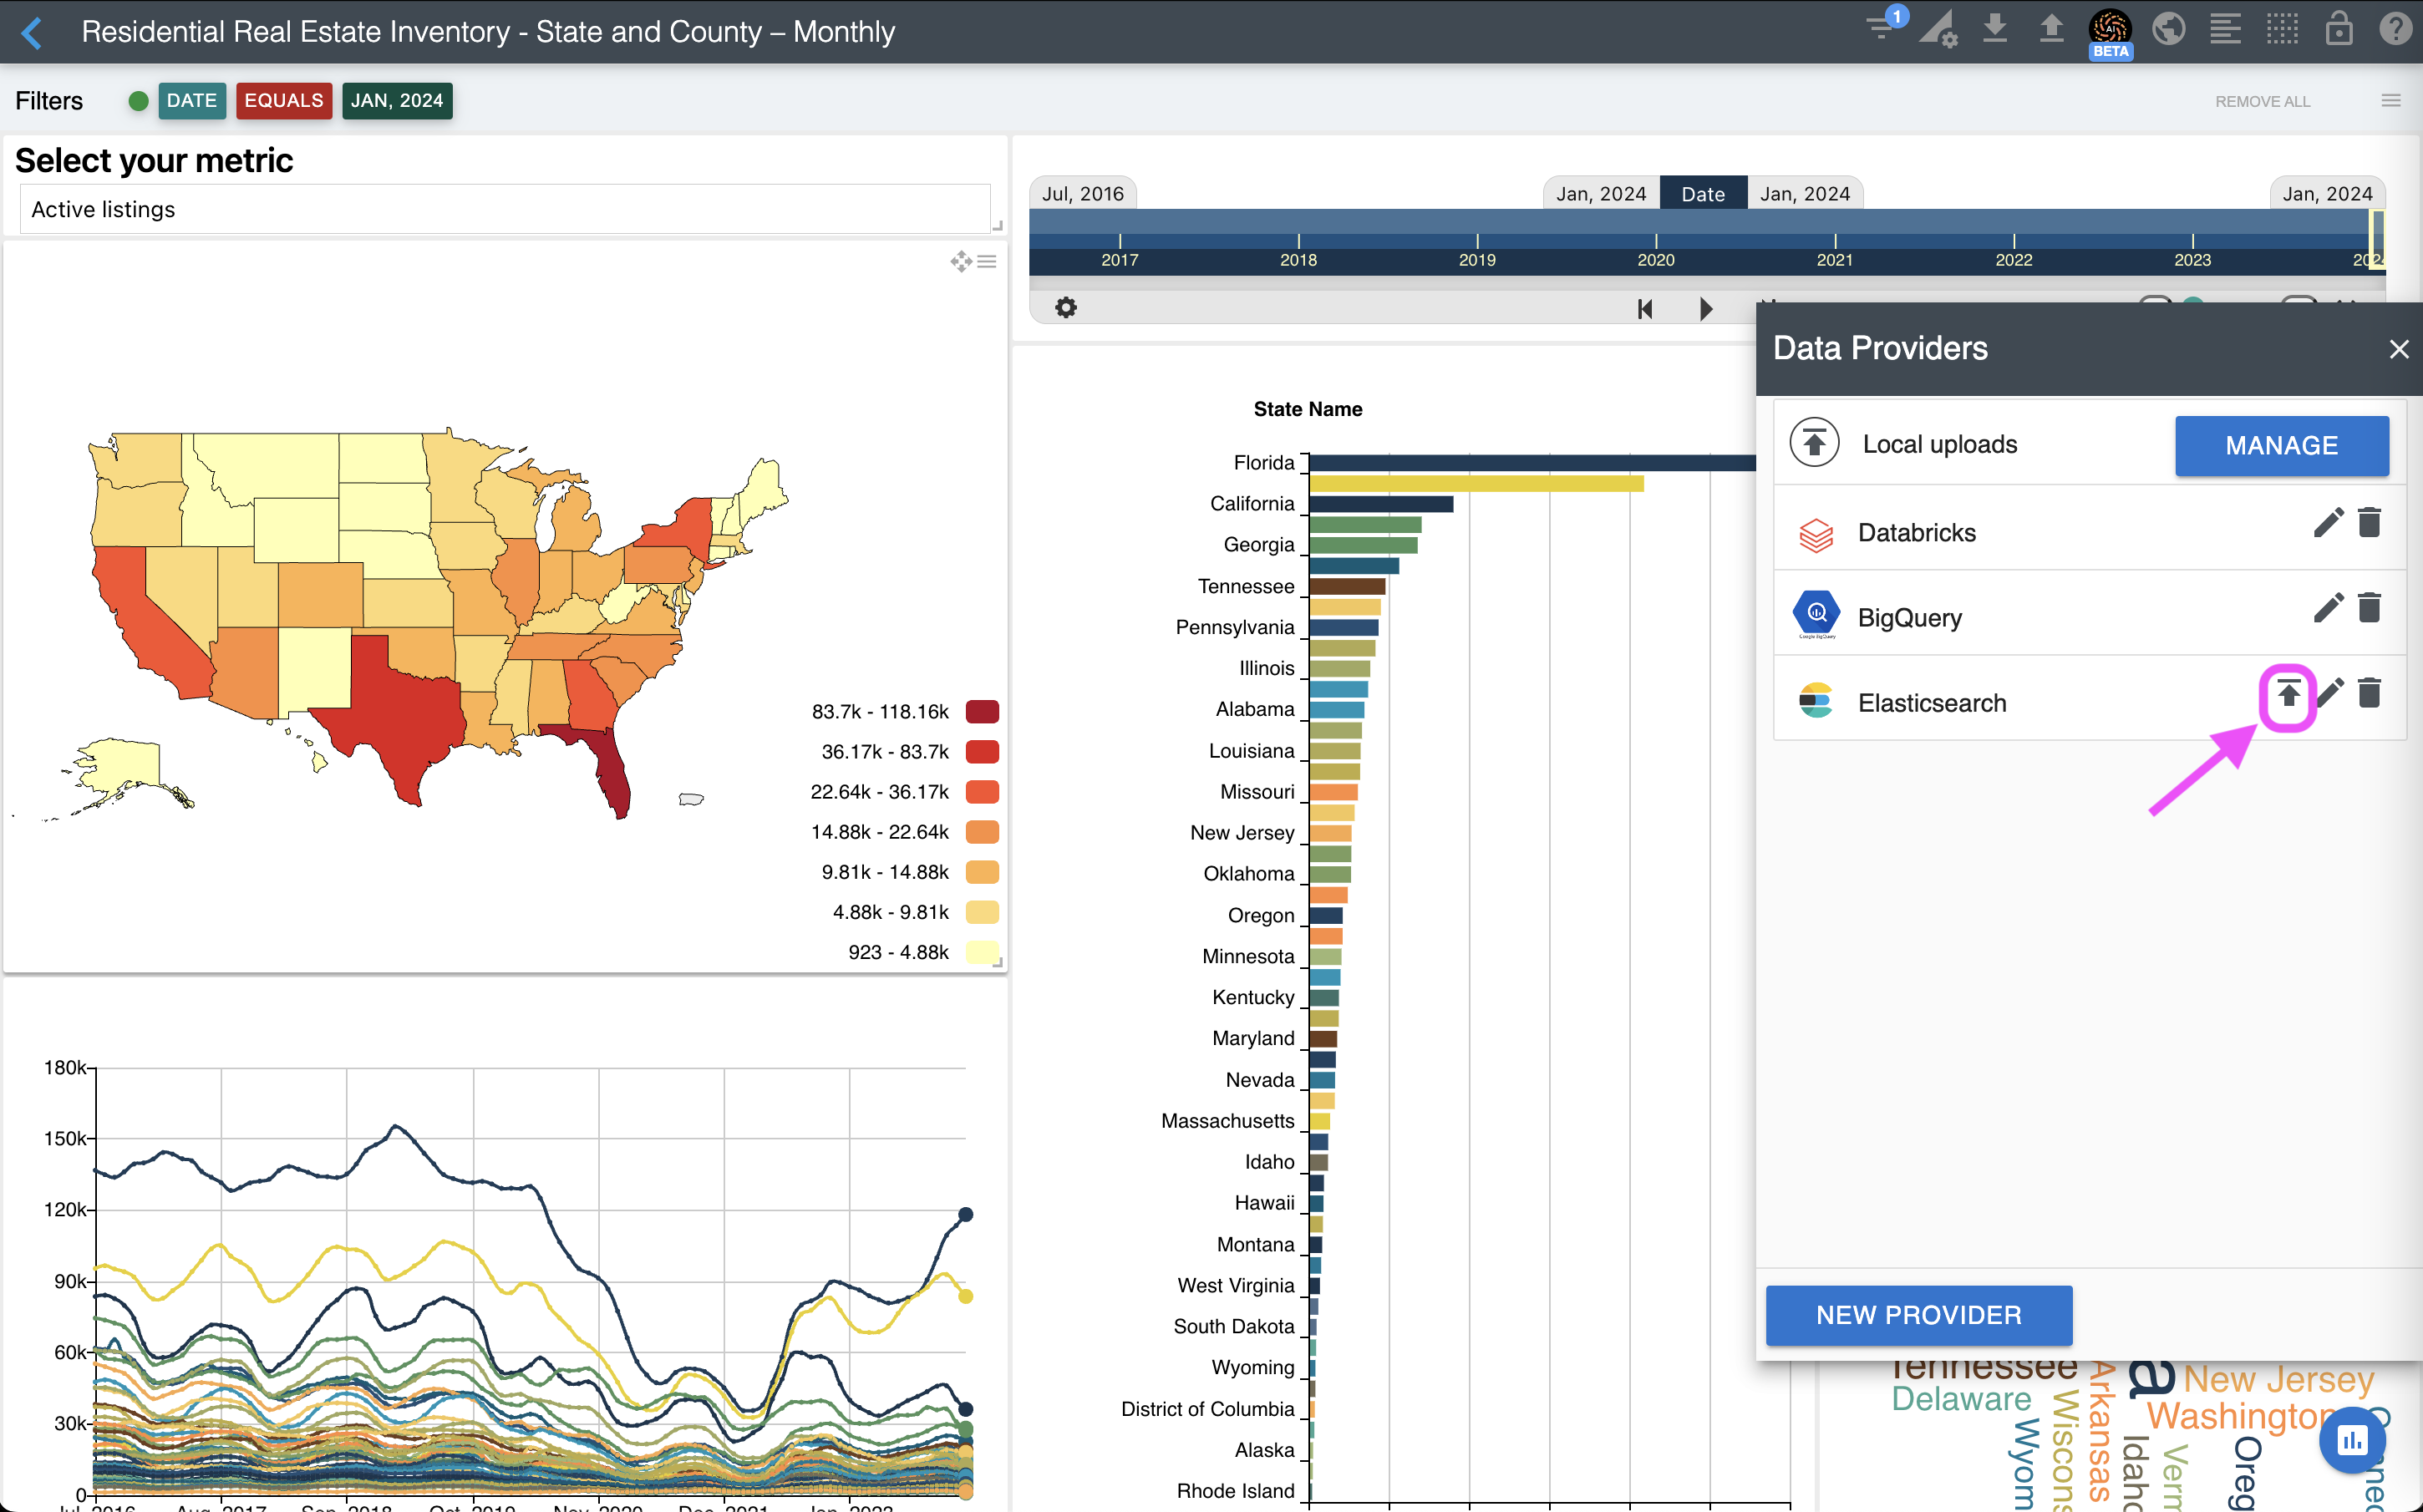2423x1512 pixels.
Task: Open help question mark icon
Action: tap(2396, 28)
